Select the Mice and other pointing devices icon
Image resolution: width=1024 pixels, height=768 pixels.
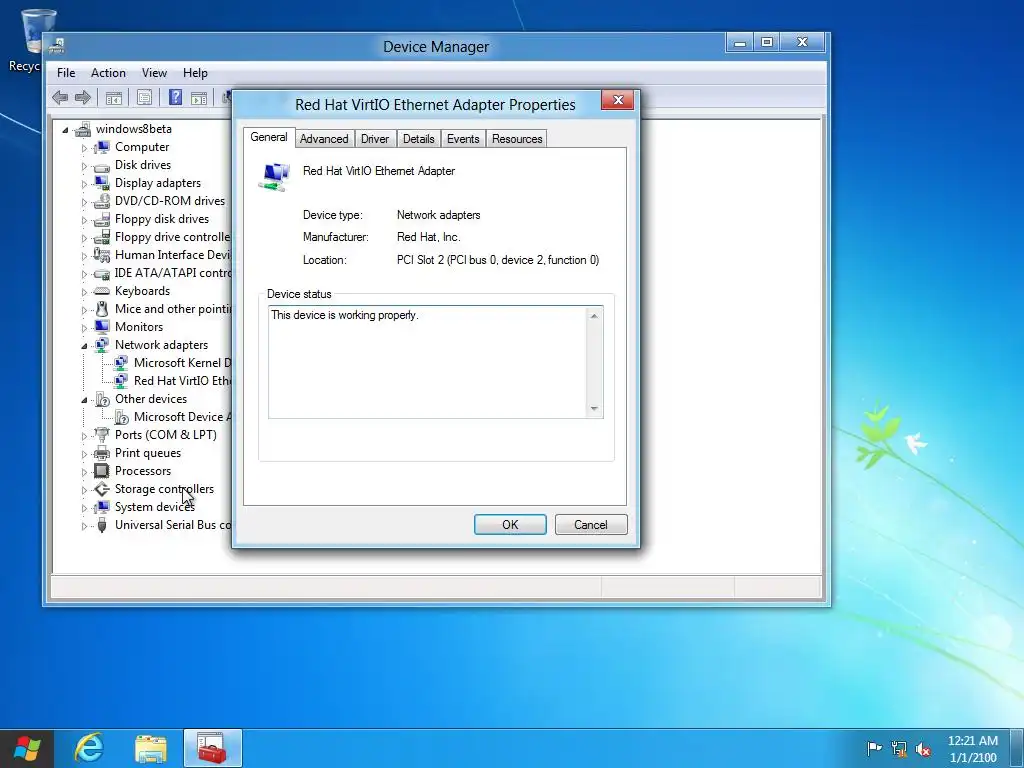tap(102, 309)
